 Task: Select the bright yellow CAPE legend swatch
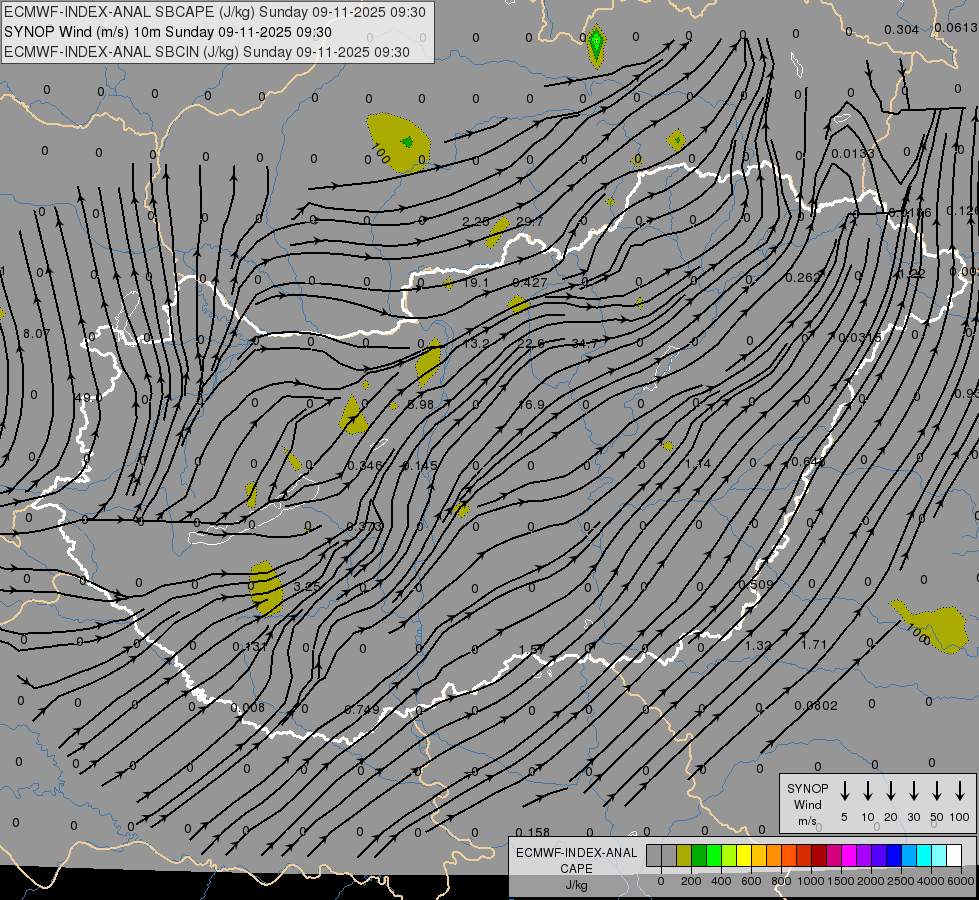click(x=744, y=856)
